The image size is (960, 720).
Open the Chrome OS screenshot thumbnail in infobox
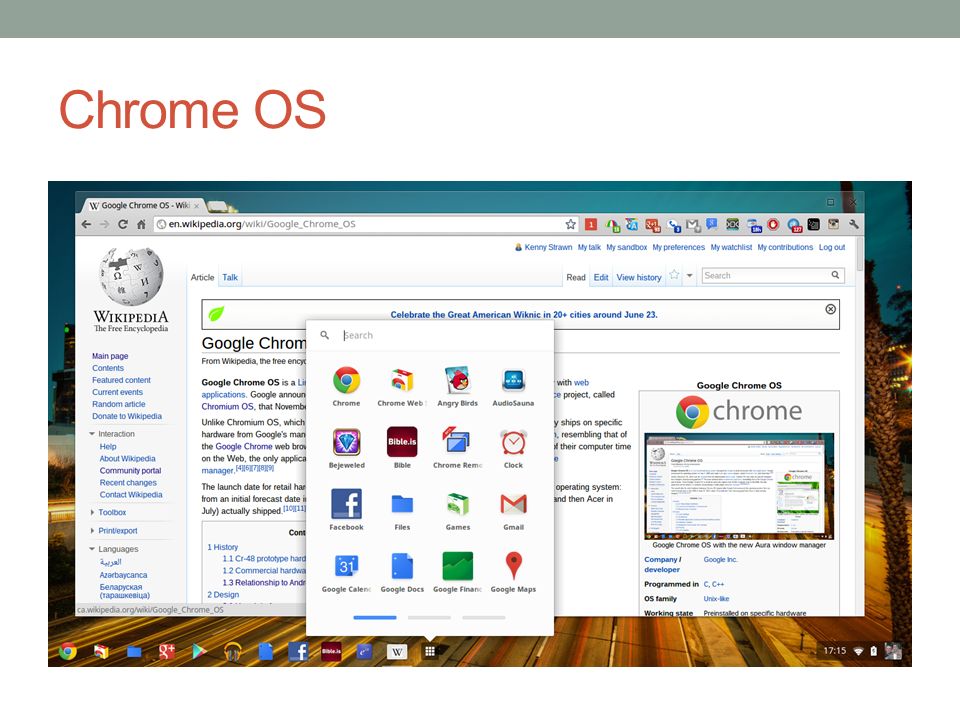[739, 486]
